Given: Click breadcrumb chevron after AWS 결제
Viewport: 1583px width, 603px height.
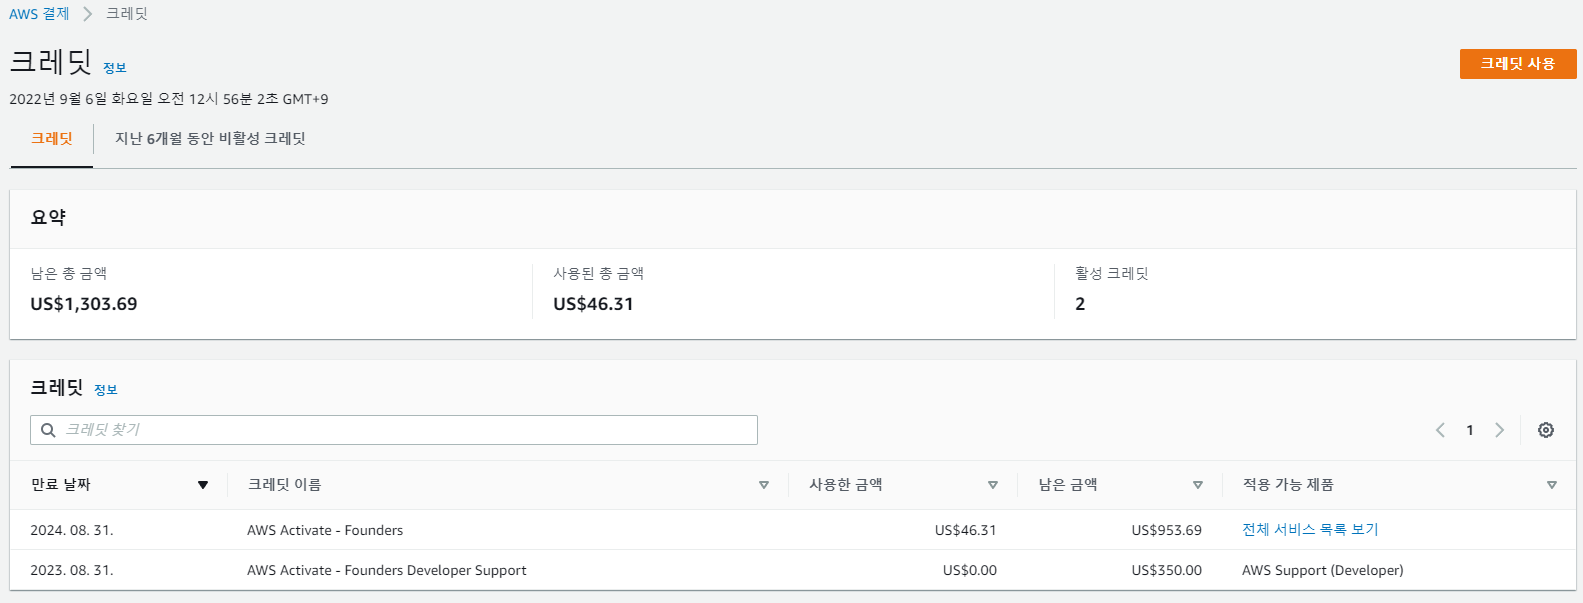Looking at the screenshot, I should click(x=88, y=14).
